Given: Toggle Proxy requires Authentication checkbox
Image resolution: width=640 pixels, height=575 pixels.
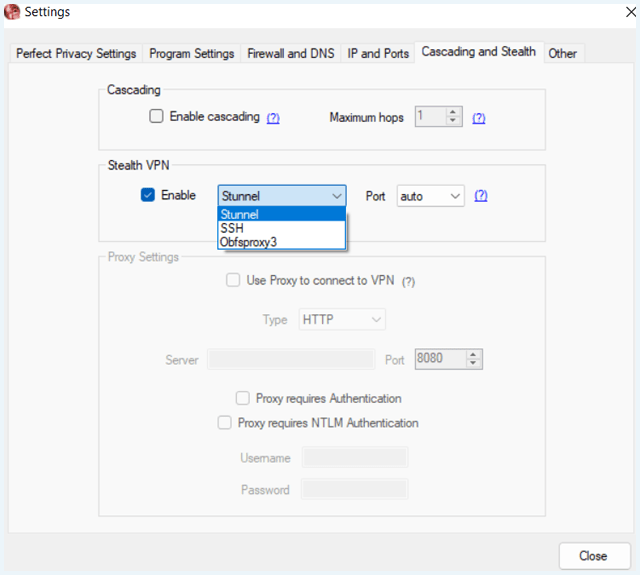Looking at the screenshot, I should click(242, 398).
